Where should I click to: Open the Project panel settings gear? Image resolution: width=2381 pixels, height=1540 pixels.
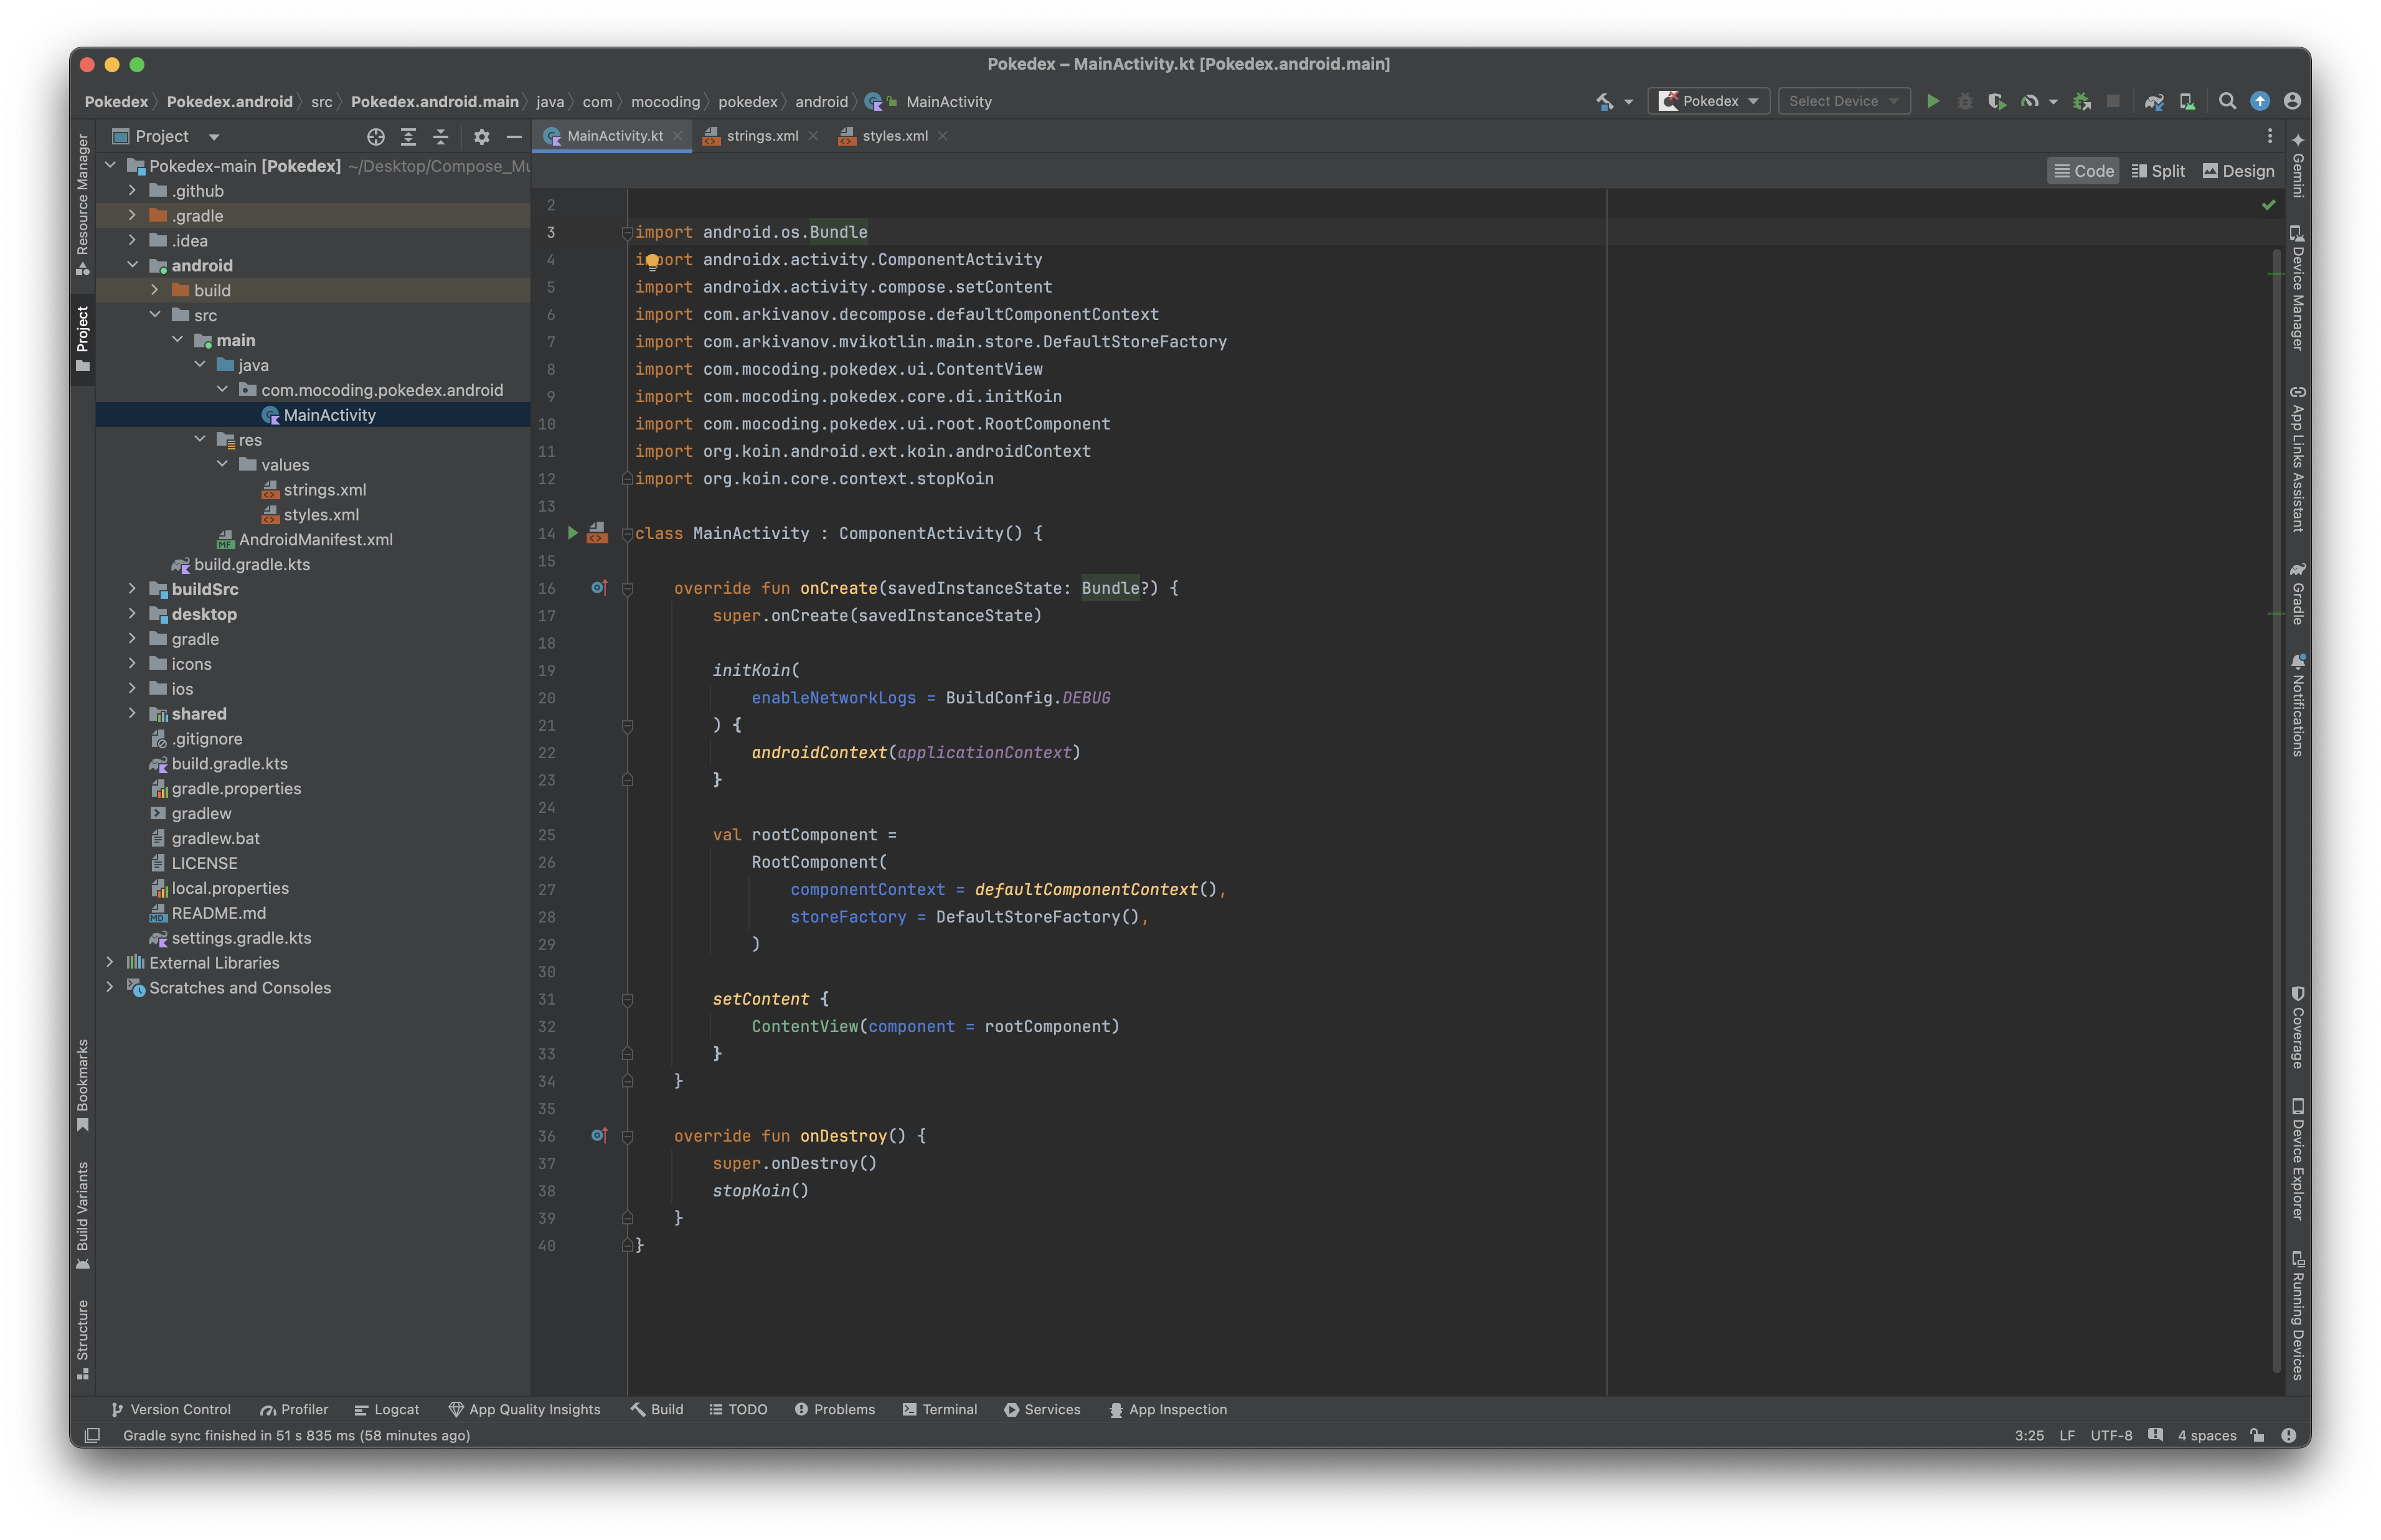click(x=481, y=137)
